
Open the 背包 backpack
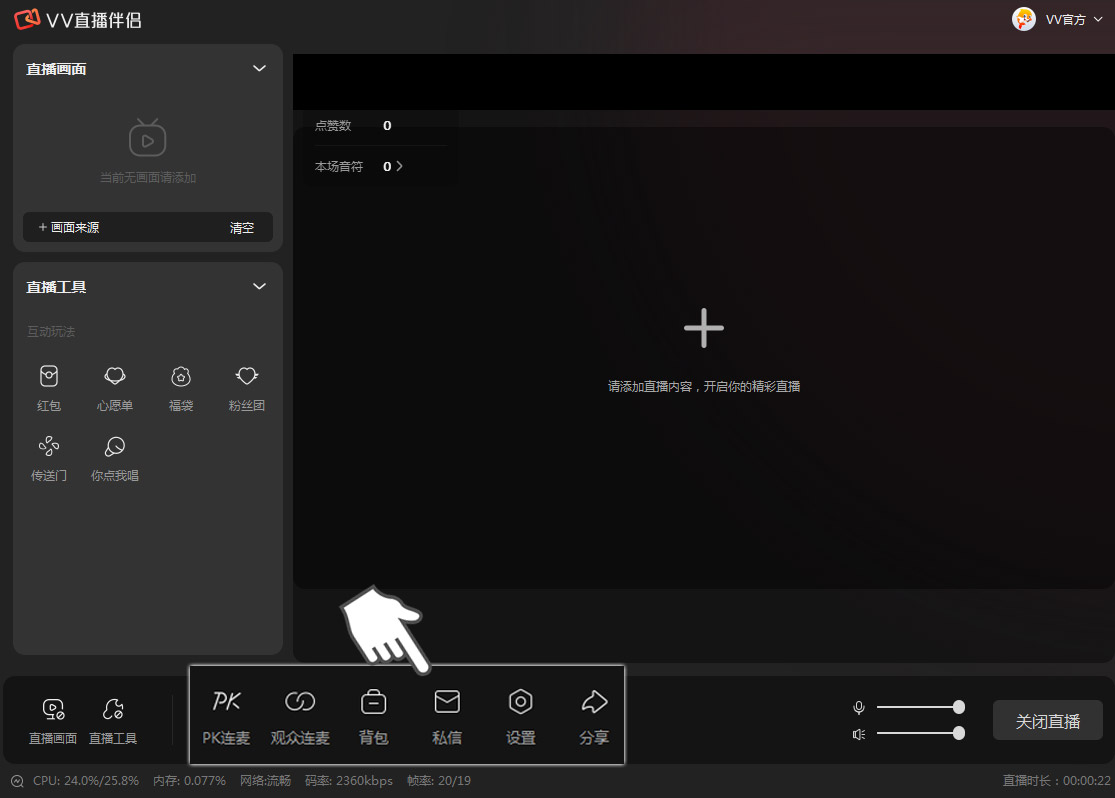click(x=373, y=715)
